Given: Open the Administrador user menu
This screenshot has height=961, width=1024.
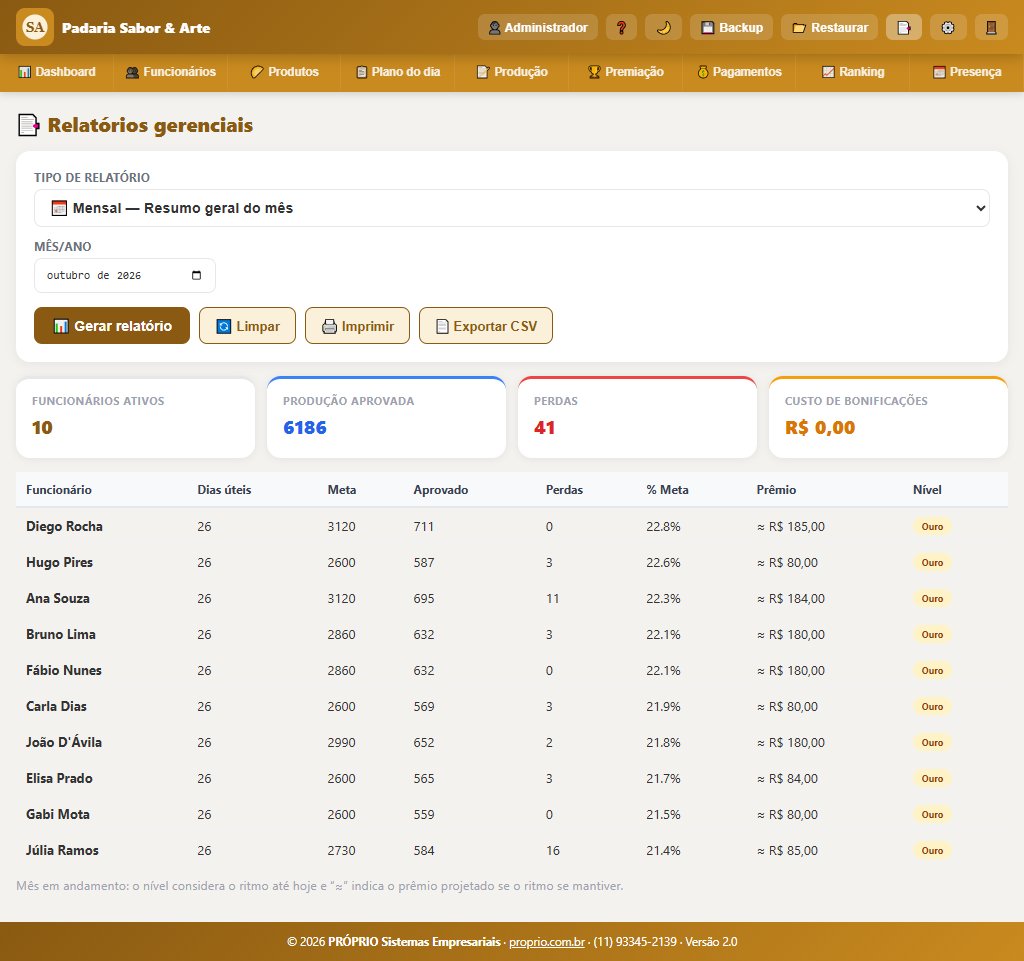Looking at the screenshot, I should tap(537, 27).
